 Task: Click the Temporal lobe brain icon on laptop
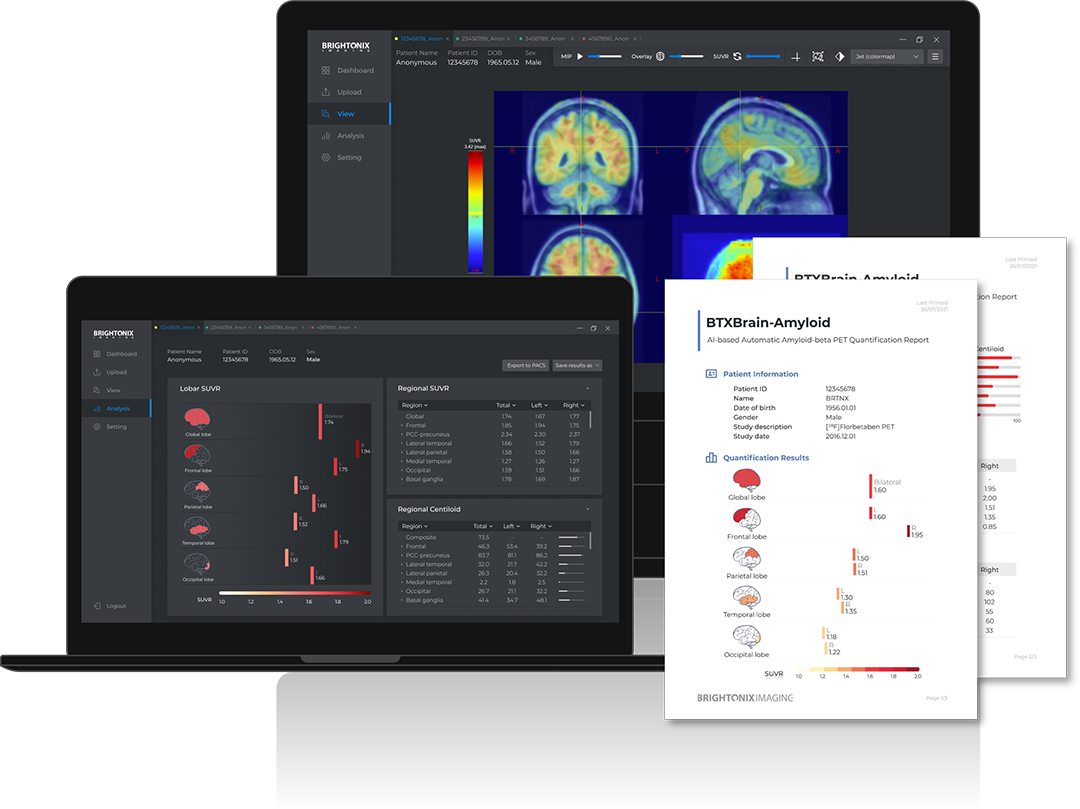198,527
